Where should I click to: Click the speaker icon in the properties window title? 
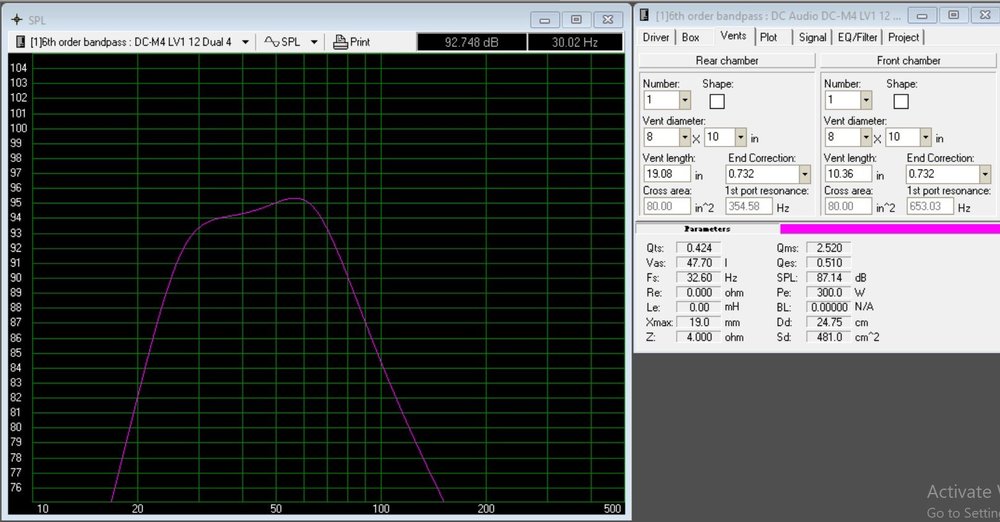point(644,15)
